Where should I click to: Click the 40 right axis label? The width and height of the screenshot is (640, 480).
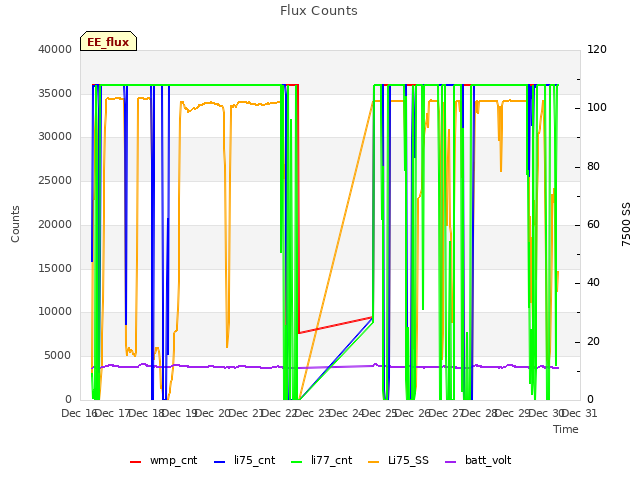tap(593, 283)
